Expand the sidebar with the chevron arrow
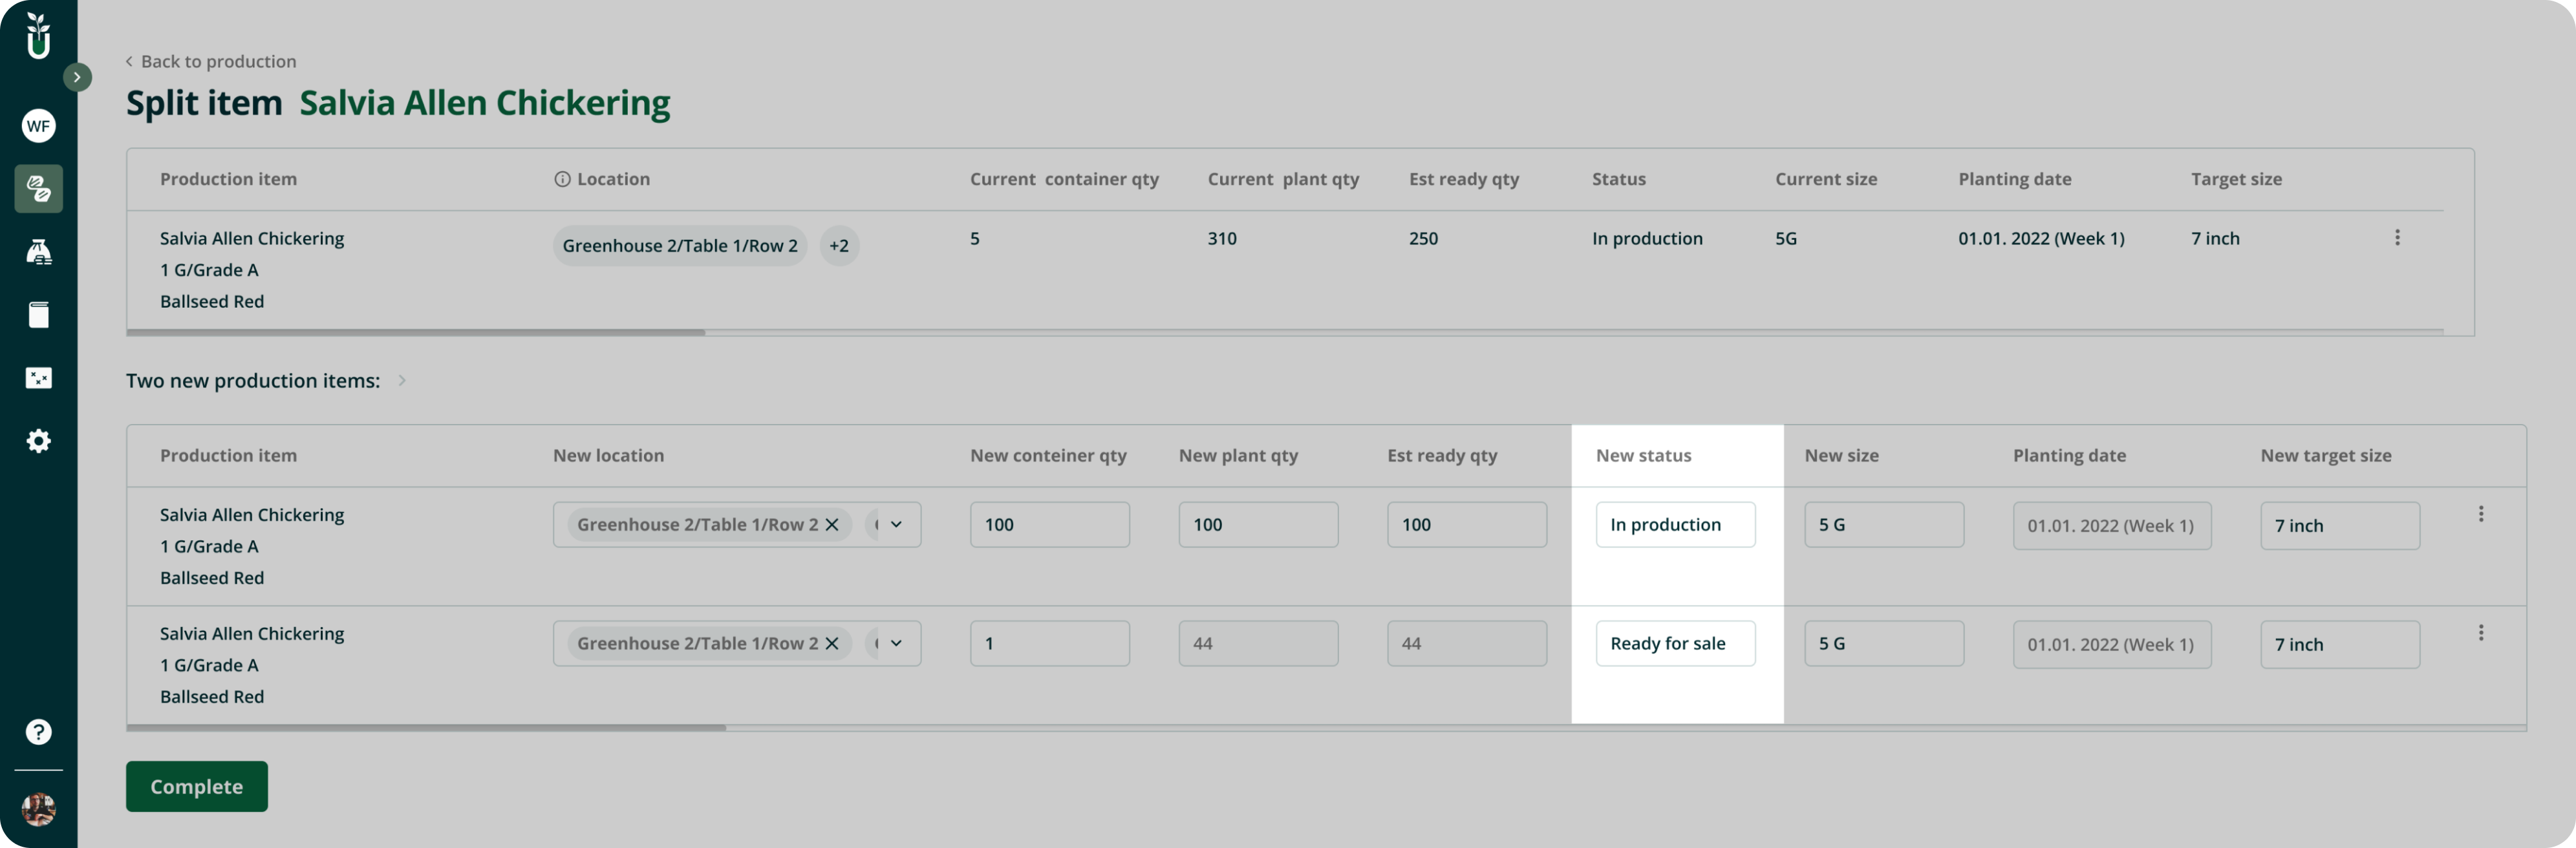Screen dimensions: 2576x848 click(77, 76)
